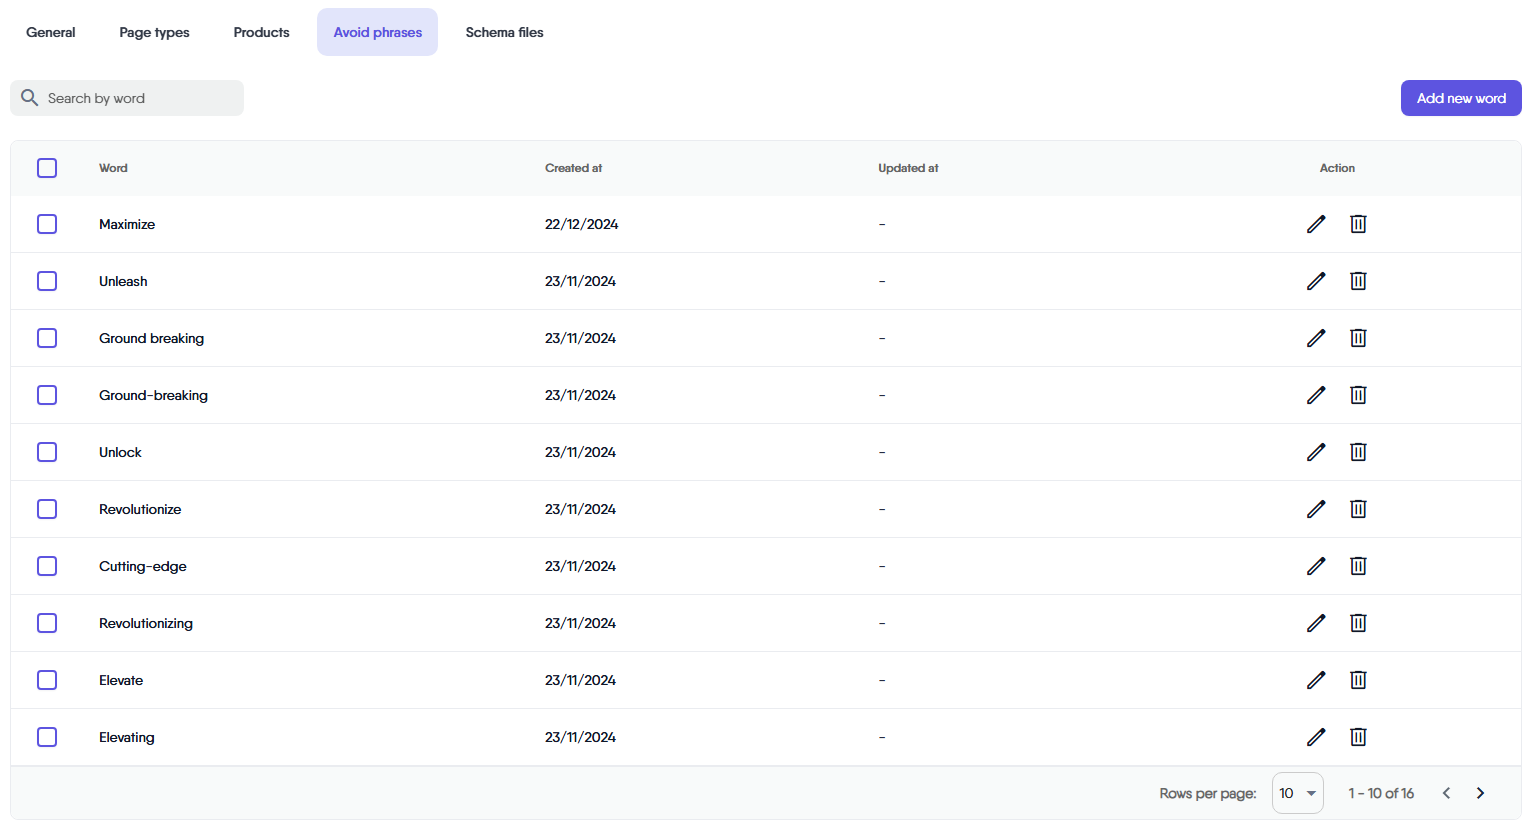Go to previous page using left chevron
The image size is (1536, 828).
coord(1446,793)
